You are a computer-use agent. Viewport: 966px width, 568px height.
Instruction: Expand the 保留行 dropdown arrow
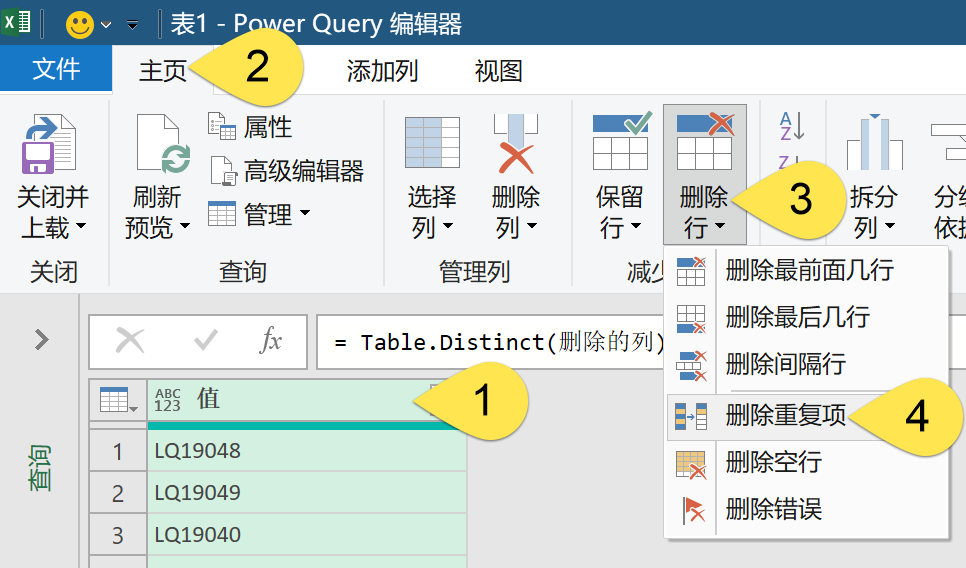coord(636,226)
